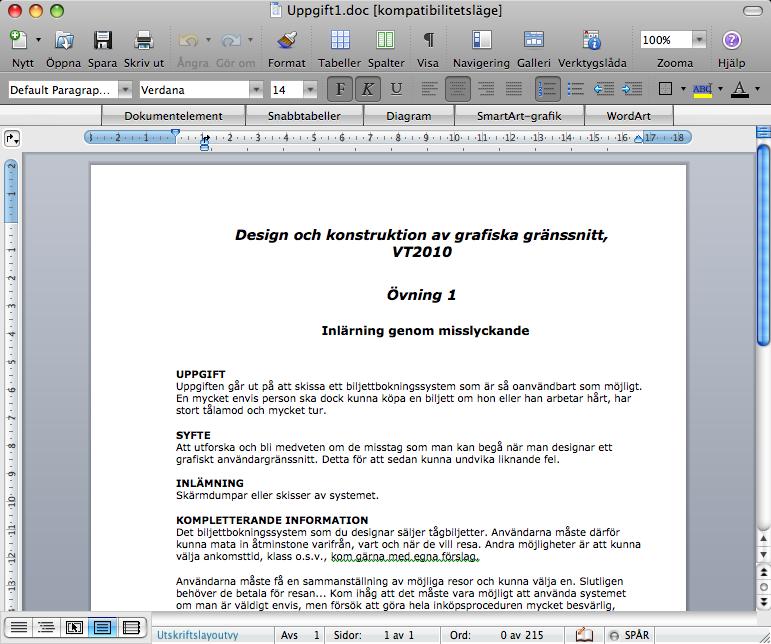Pick the Format paintbrush tool

(287, 40)
